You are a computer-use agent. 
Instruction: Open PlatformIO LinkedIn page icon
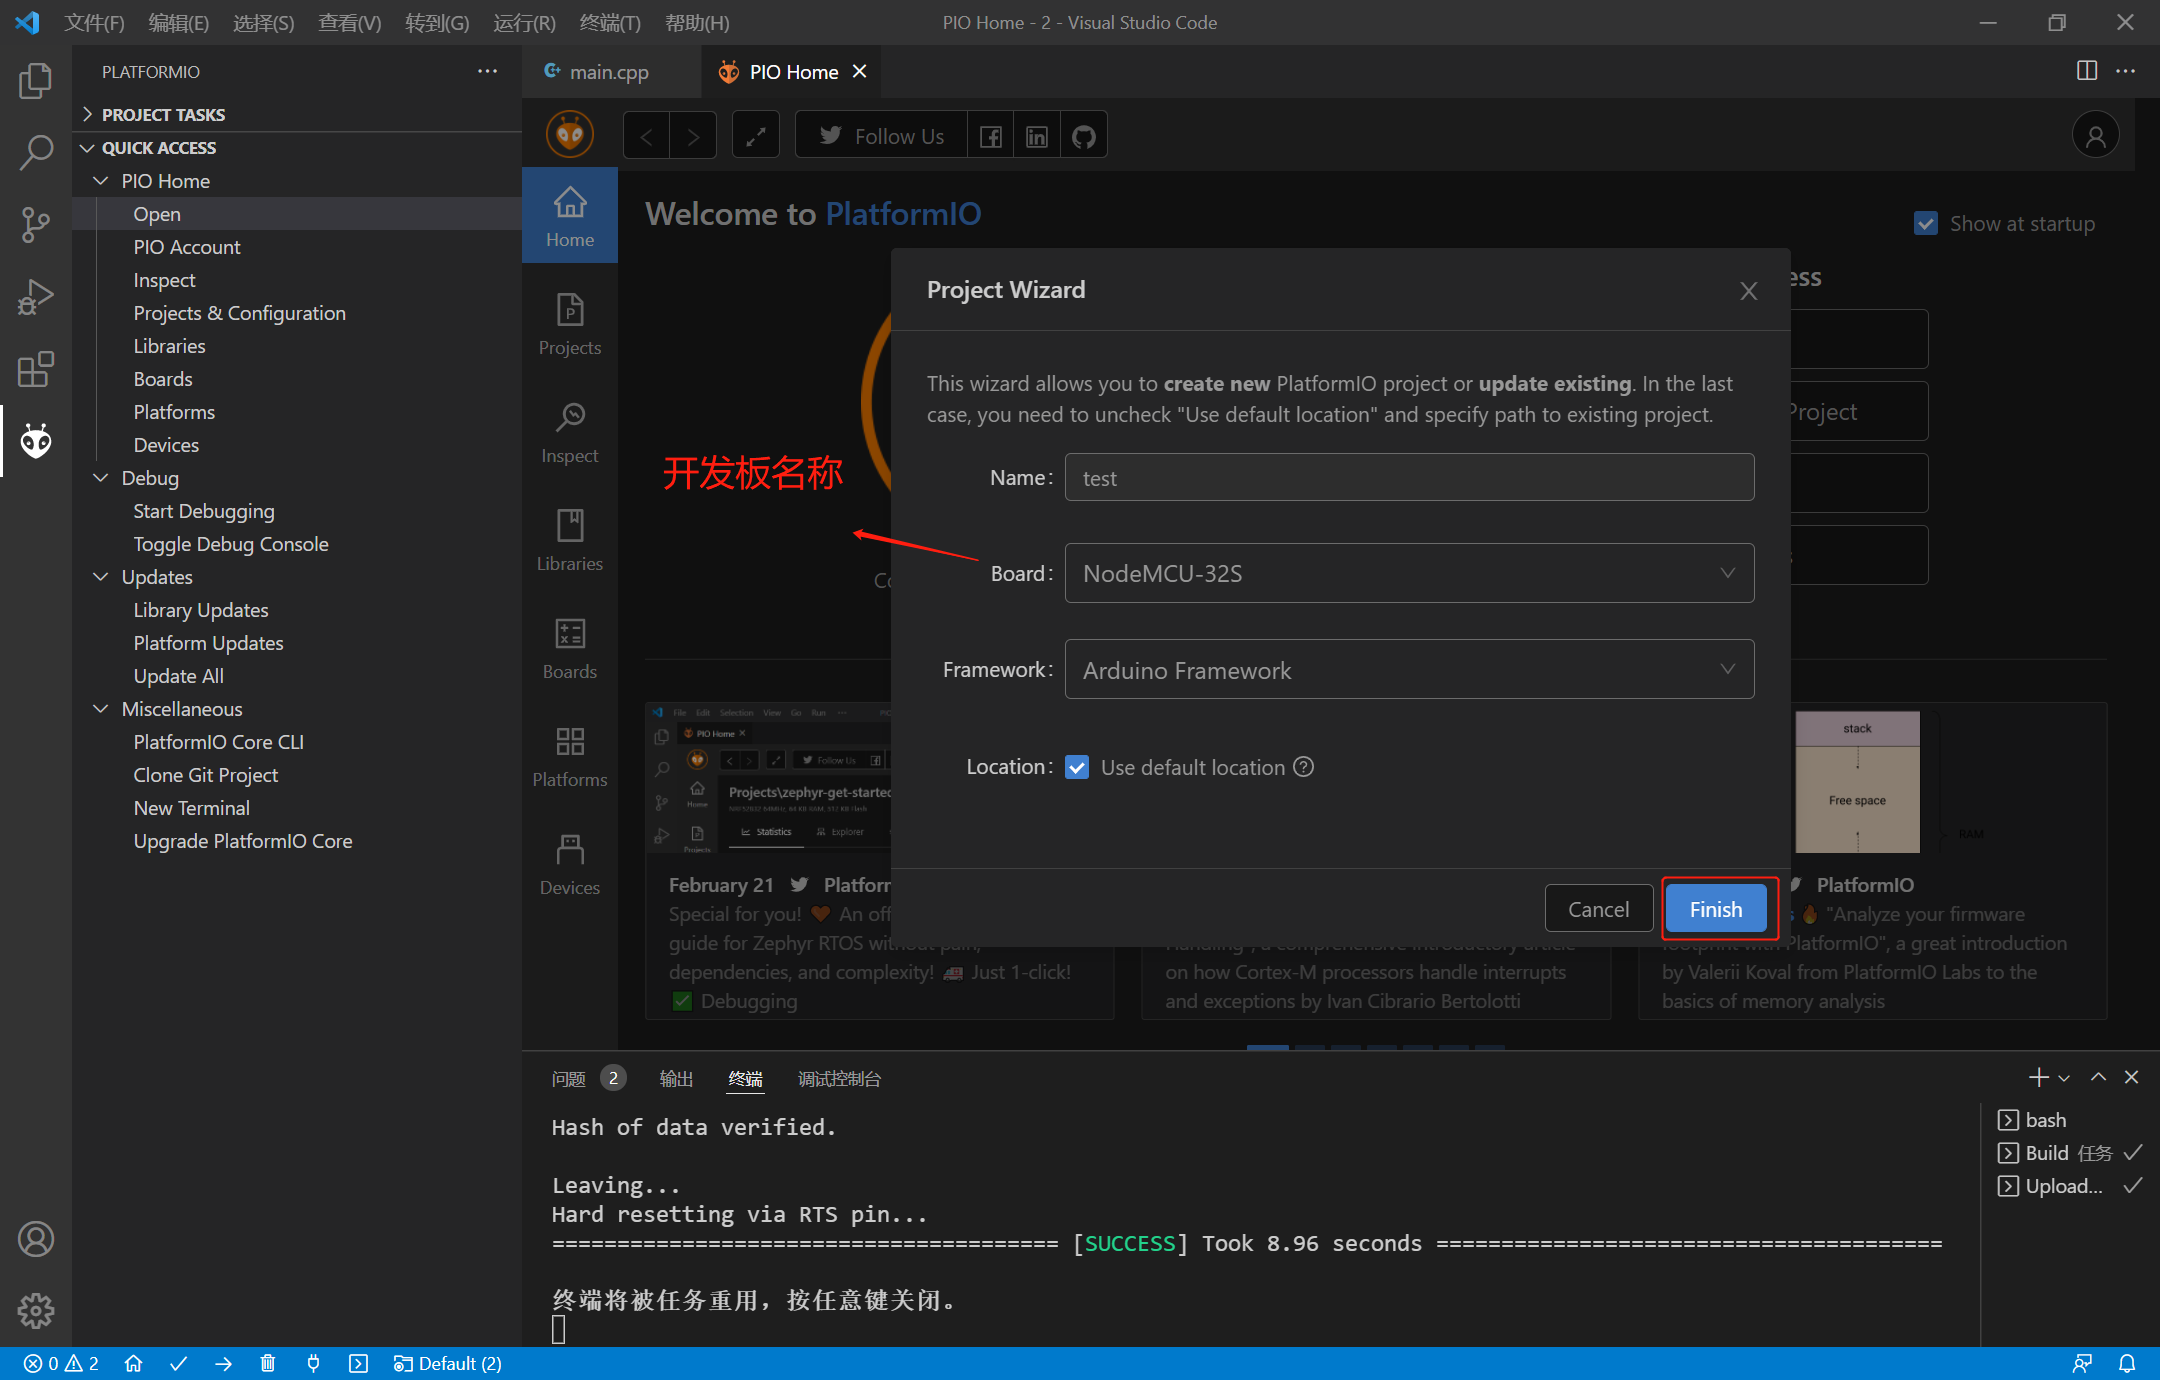(1037, 136)
